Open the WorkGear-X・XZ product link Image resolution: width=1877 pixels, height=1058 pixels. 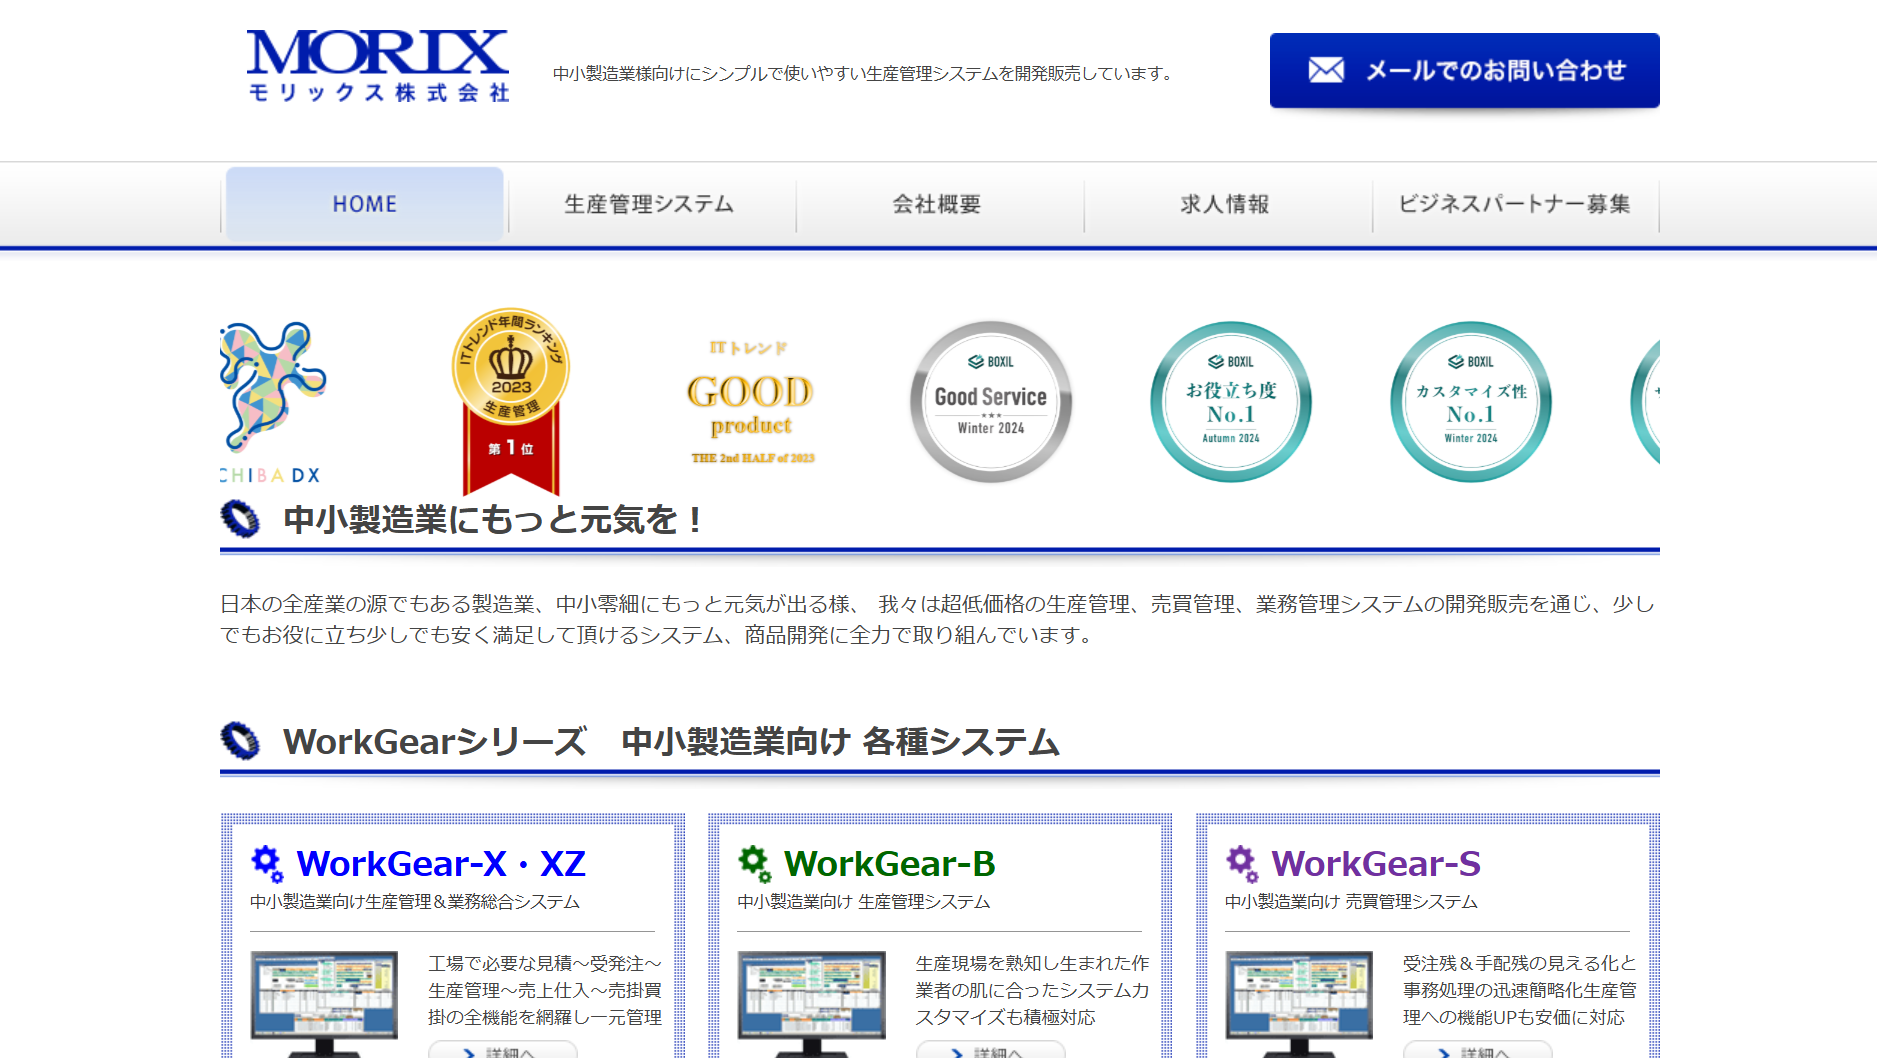coord(441,864)
